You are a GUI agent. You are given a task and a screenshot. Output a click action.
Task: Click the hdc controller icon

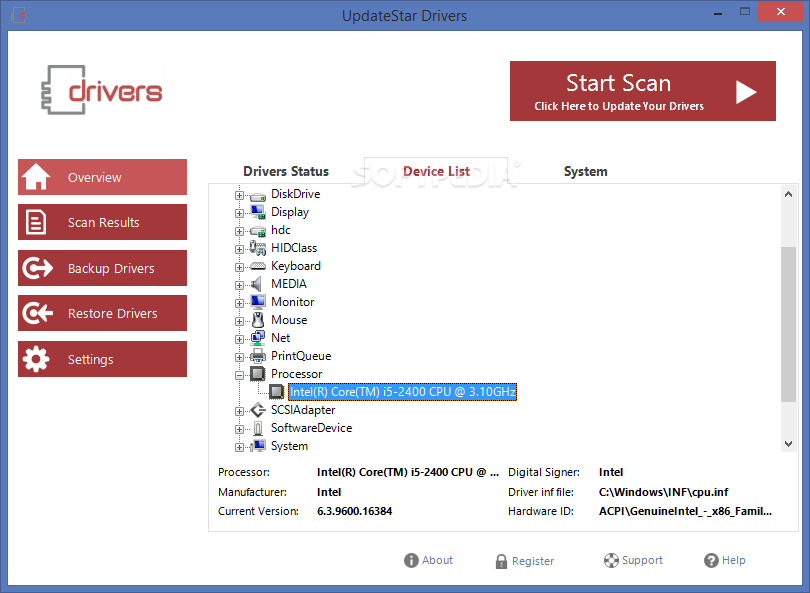pyautogui.click(x=258, y=231)
